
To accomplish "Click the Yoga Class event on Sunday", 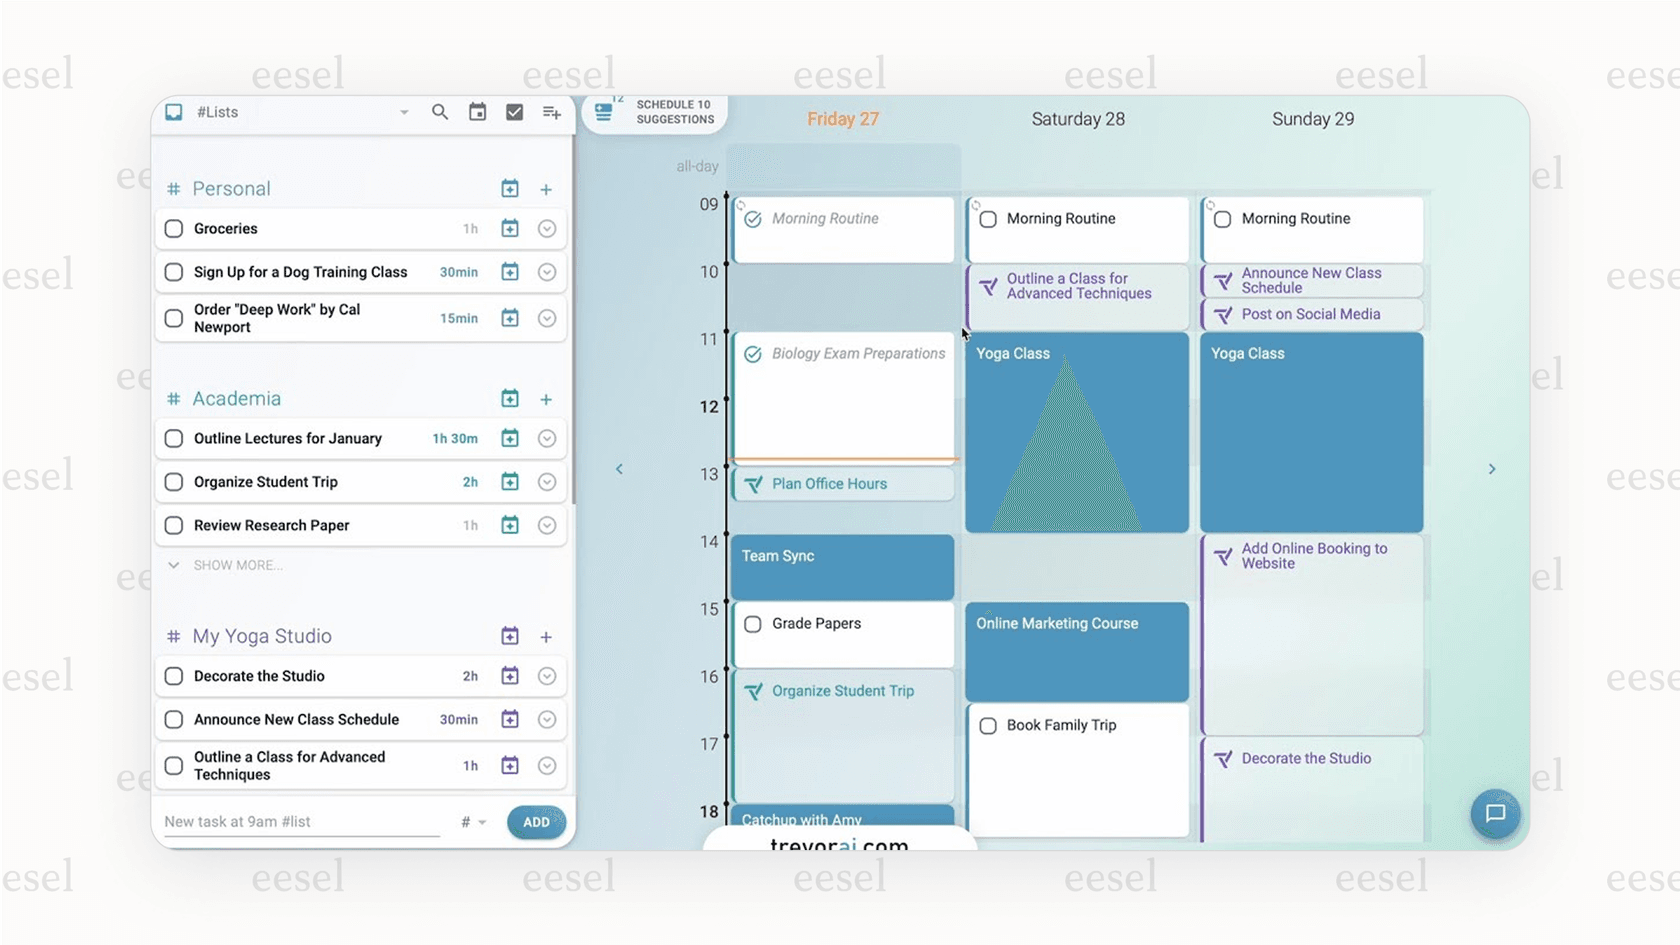I will click(1311, 430).
